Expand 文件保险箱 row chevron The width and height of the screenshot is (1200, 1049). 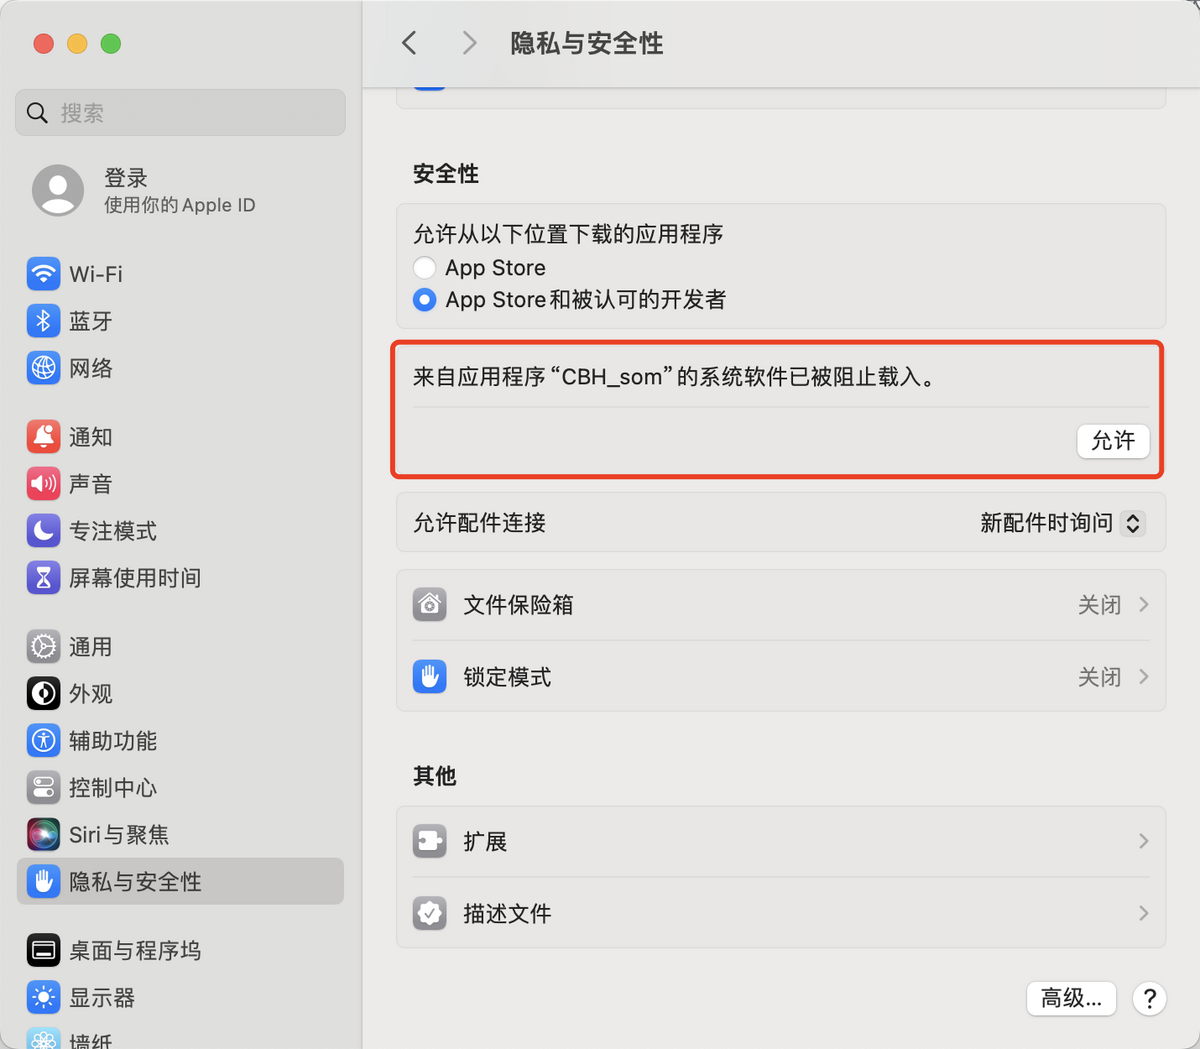1144,605
